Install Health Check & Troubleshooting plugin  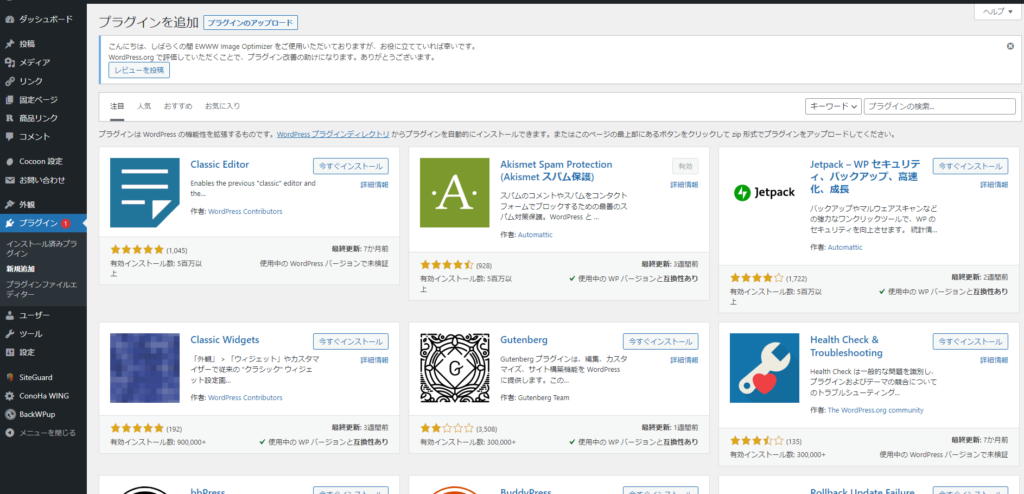[970, 341]
